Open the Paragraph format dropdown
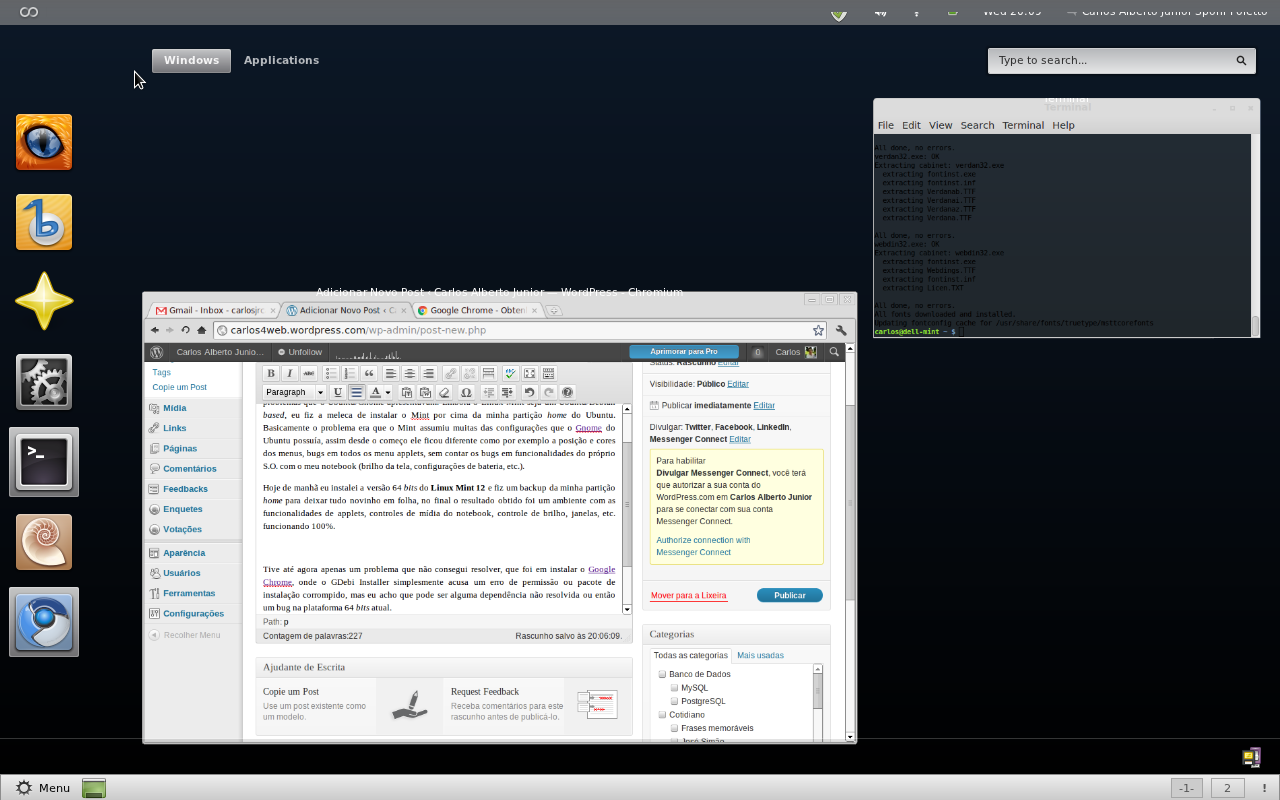Screen dimensions: 1280x800 pyautogui.click(x=294, y=392)
